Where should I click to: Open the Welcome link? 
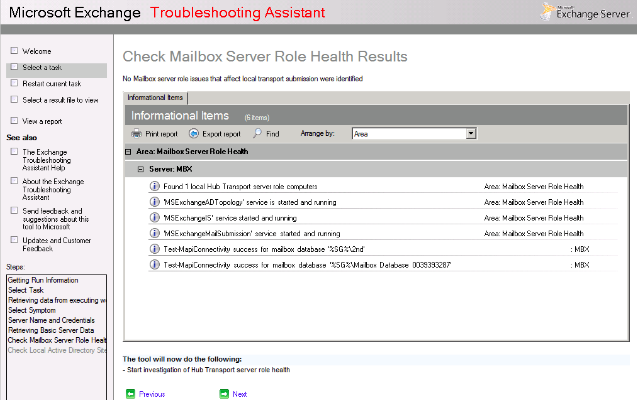pyautogui.click(x=37, y=51)
